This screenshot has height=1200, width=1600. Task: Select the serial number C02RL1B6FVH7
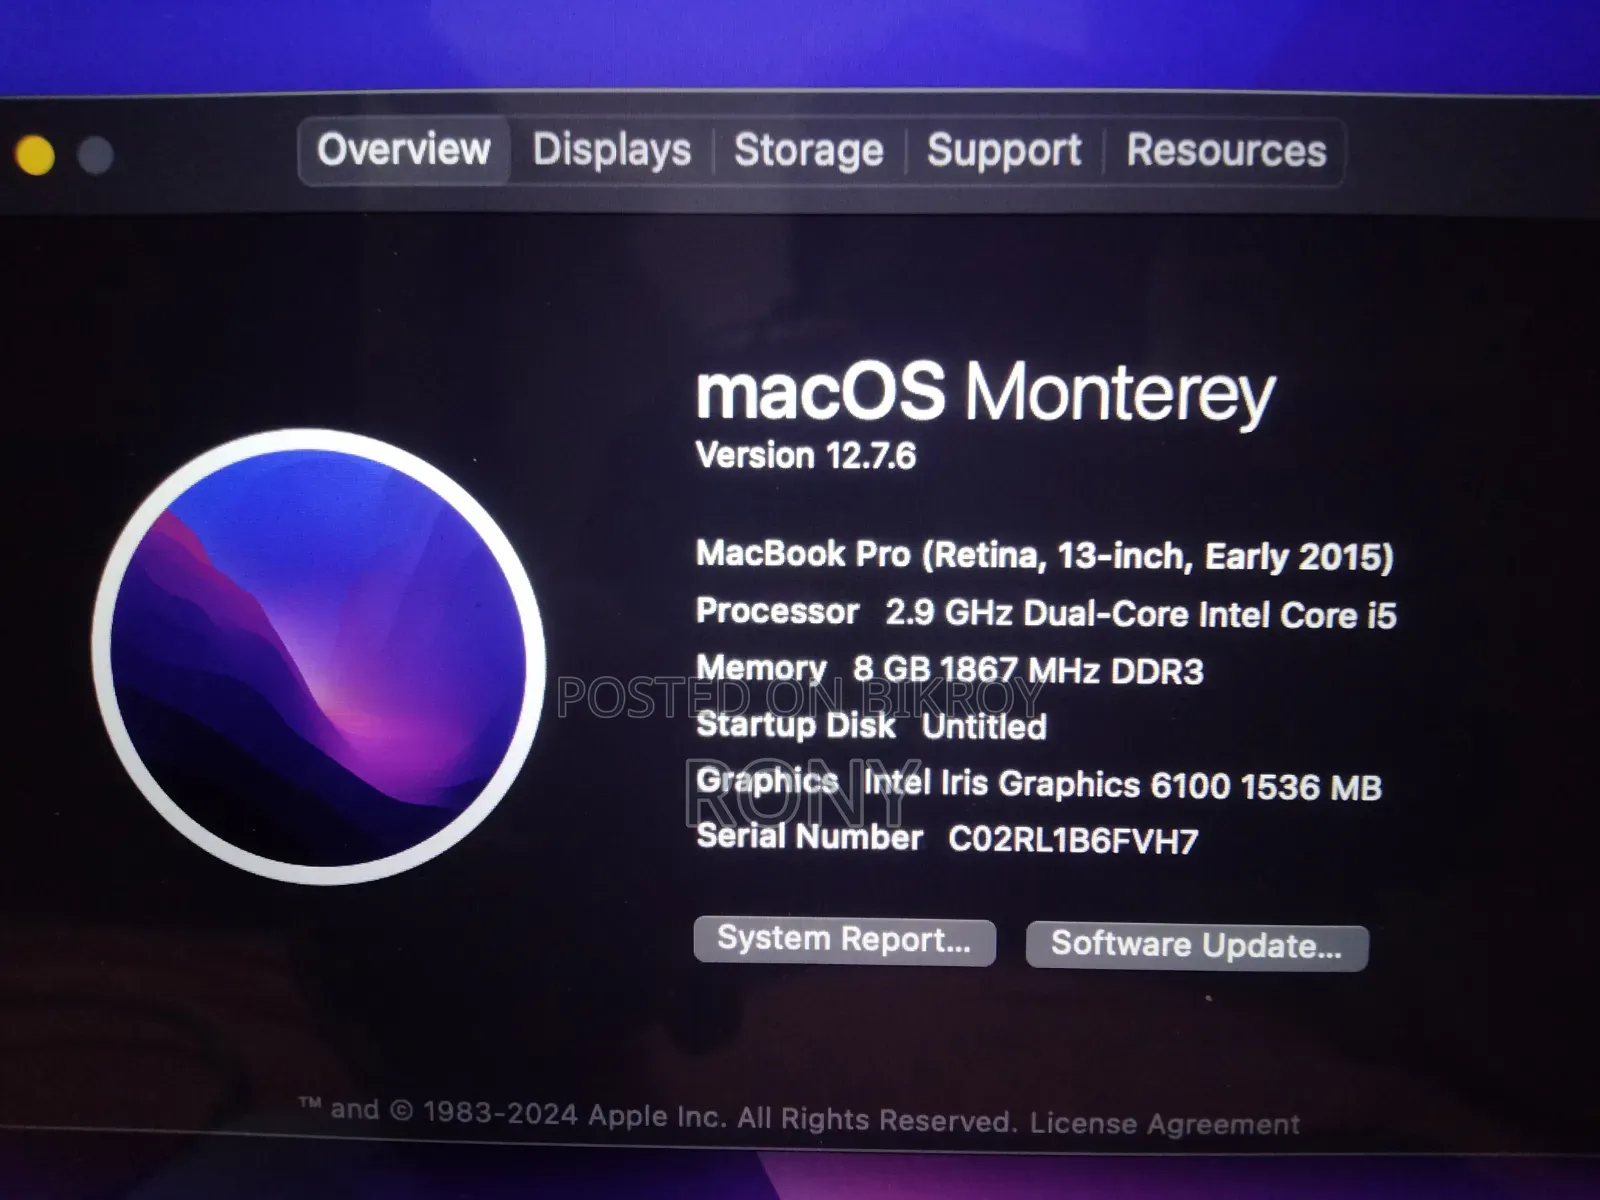[x=1073, y=840]
